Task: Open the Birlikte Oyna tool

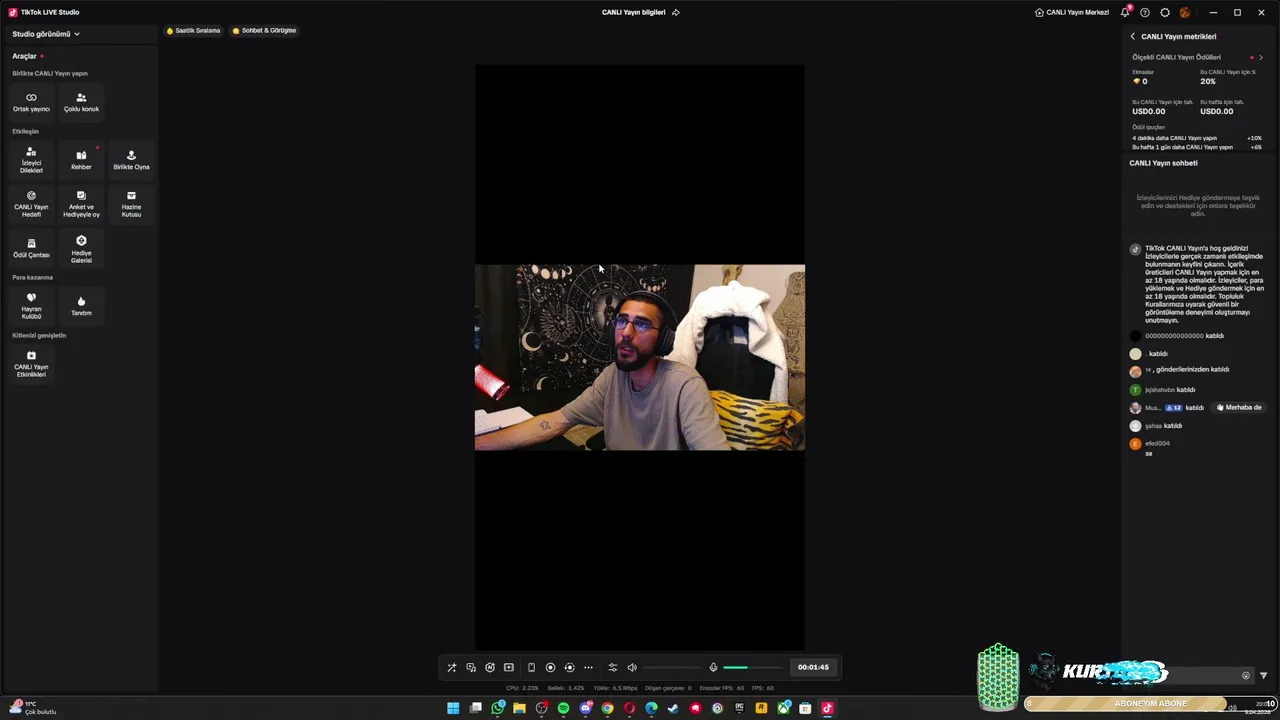Action: point(131,160)
